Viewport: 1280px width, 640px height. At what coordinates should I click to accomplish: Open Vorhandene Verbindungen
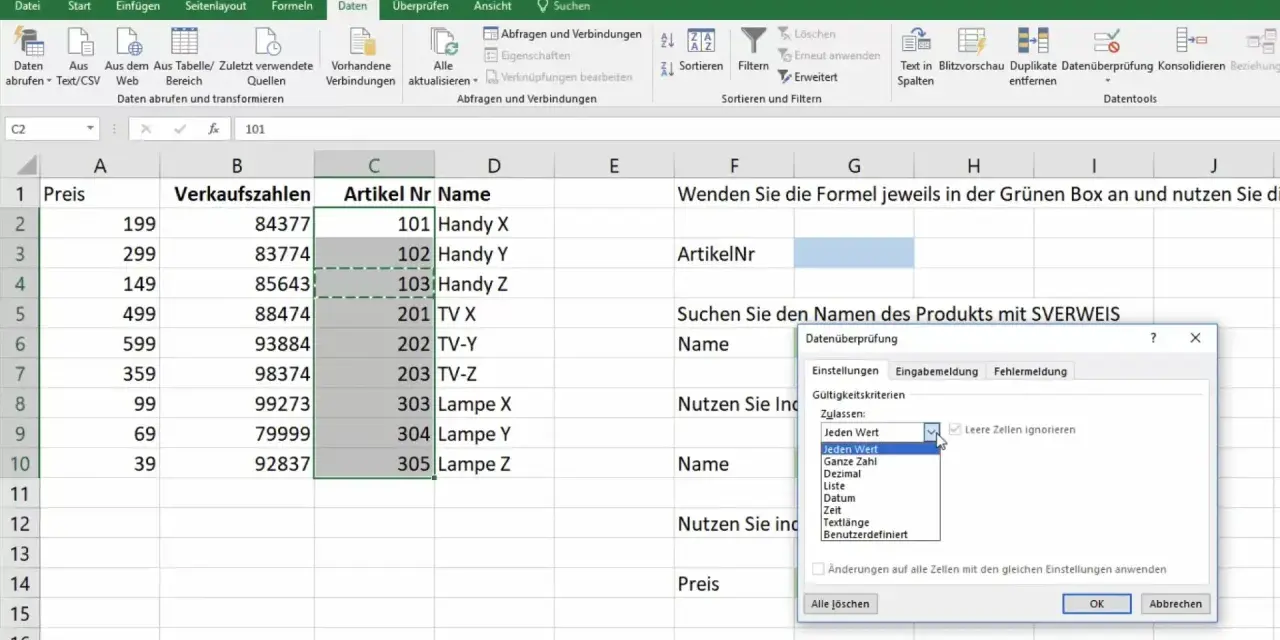point(361,57)
